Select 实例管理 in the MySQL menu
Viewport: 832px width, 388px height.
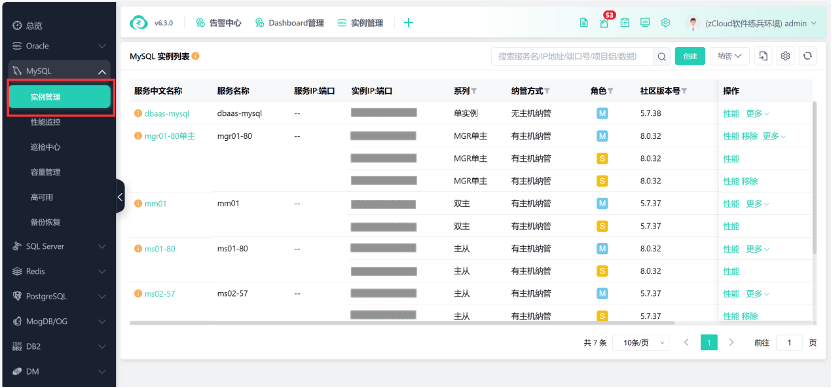(x=60, y=97)
